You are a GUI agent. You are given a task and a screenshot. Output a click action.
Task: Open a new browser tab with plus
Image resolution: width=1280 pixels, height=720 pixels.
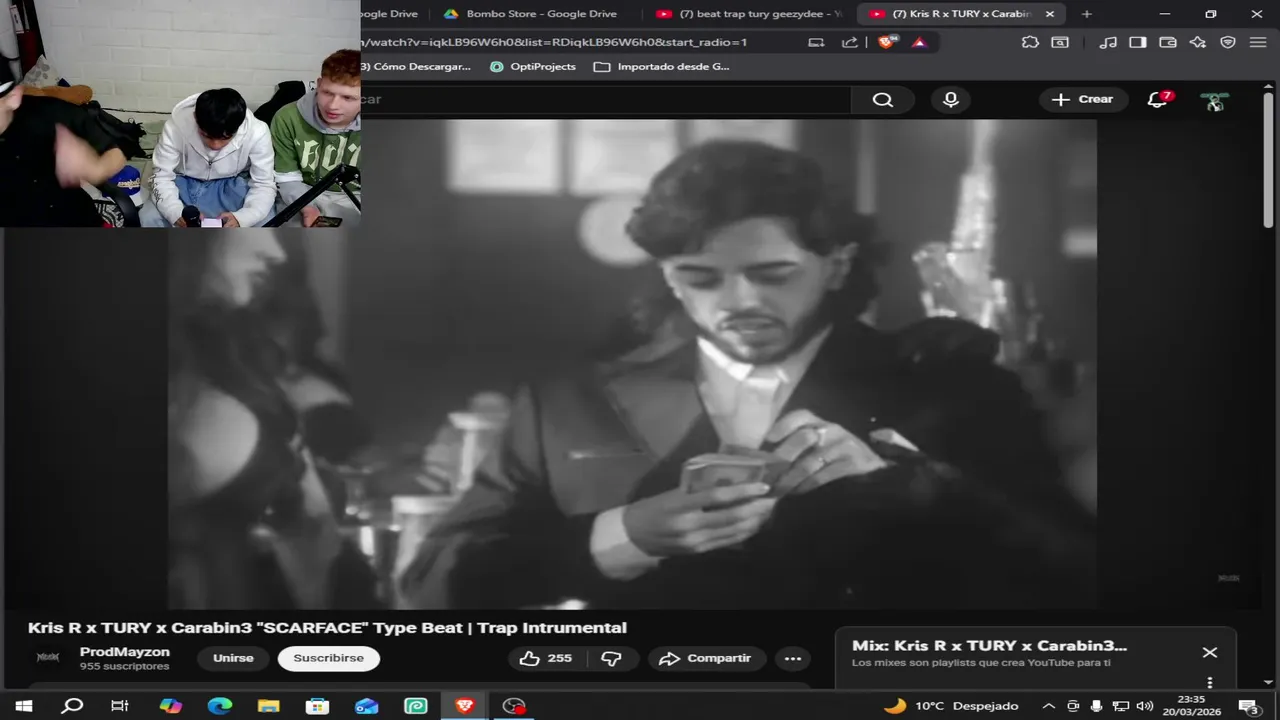tap(1087, 14)
